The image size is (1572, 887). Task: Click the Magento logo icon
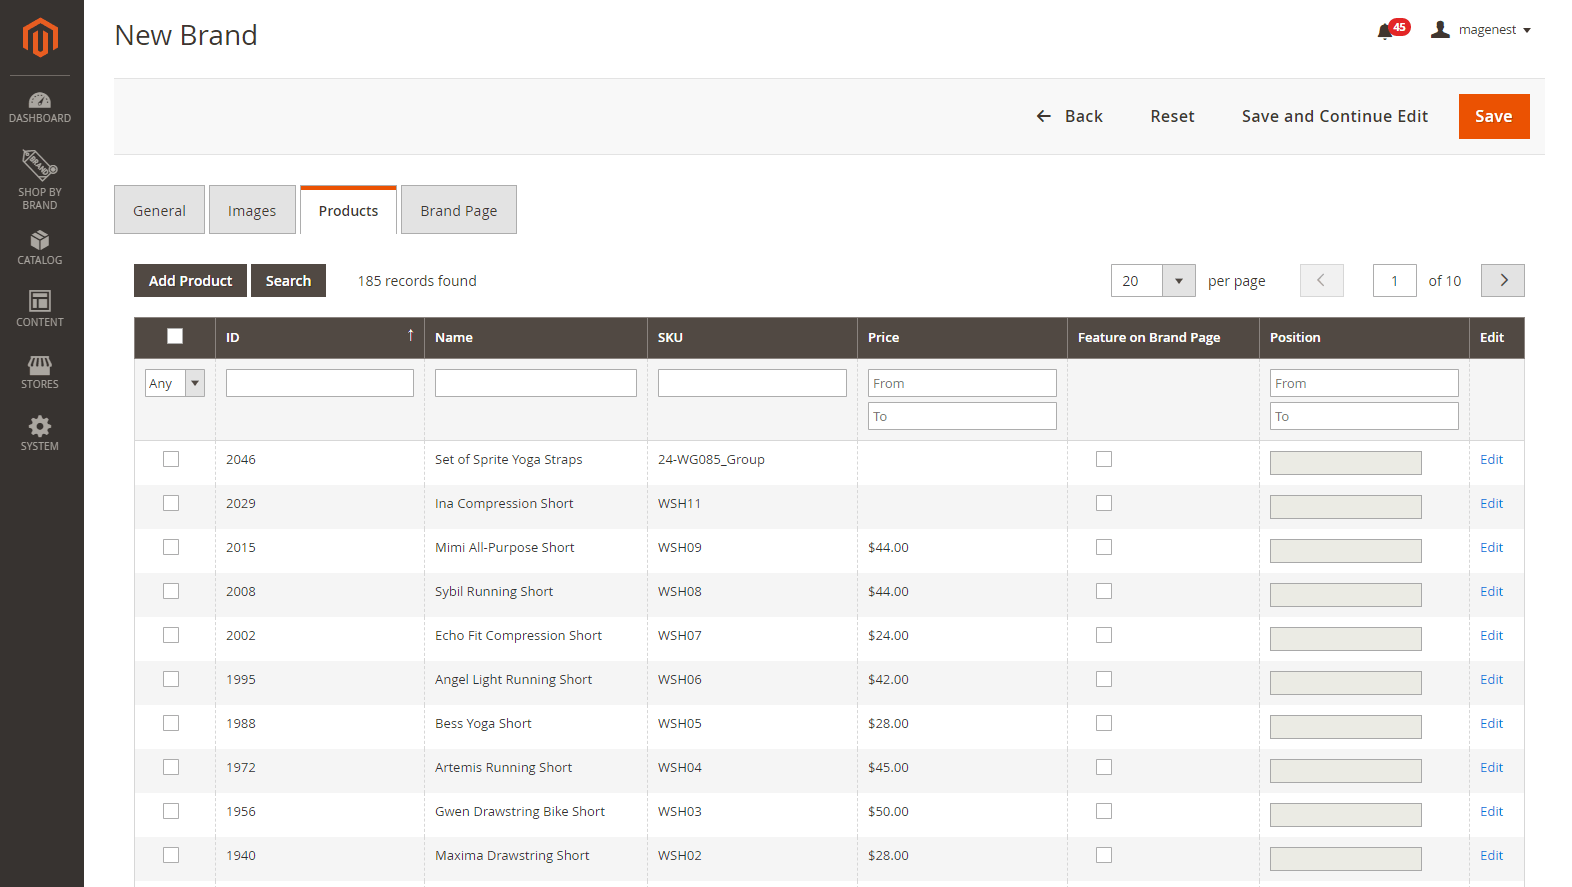click(40, 38)
